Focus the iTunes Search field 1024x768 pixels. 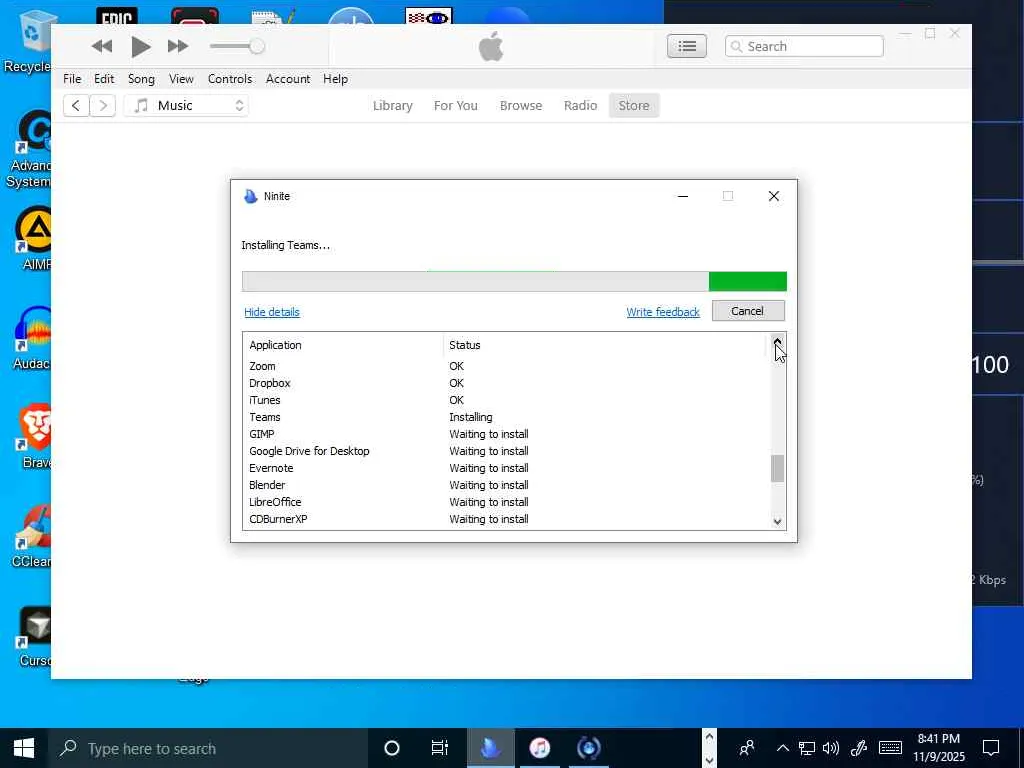point(804,46)
